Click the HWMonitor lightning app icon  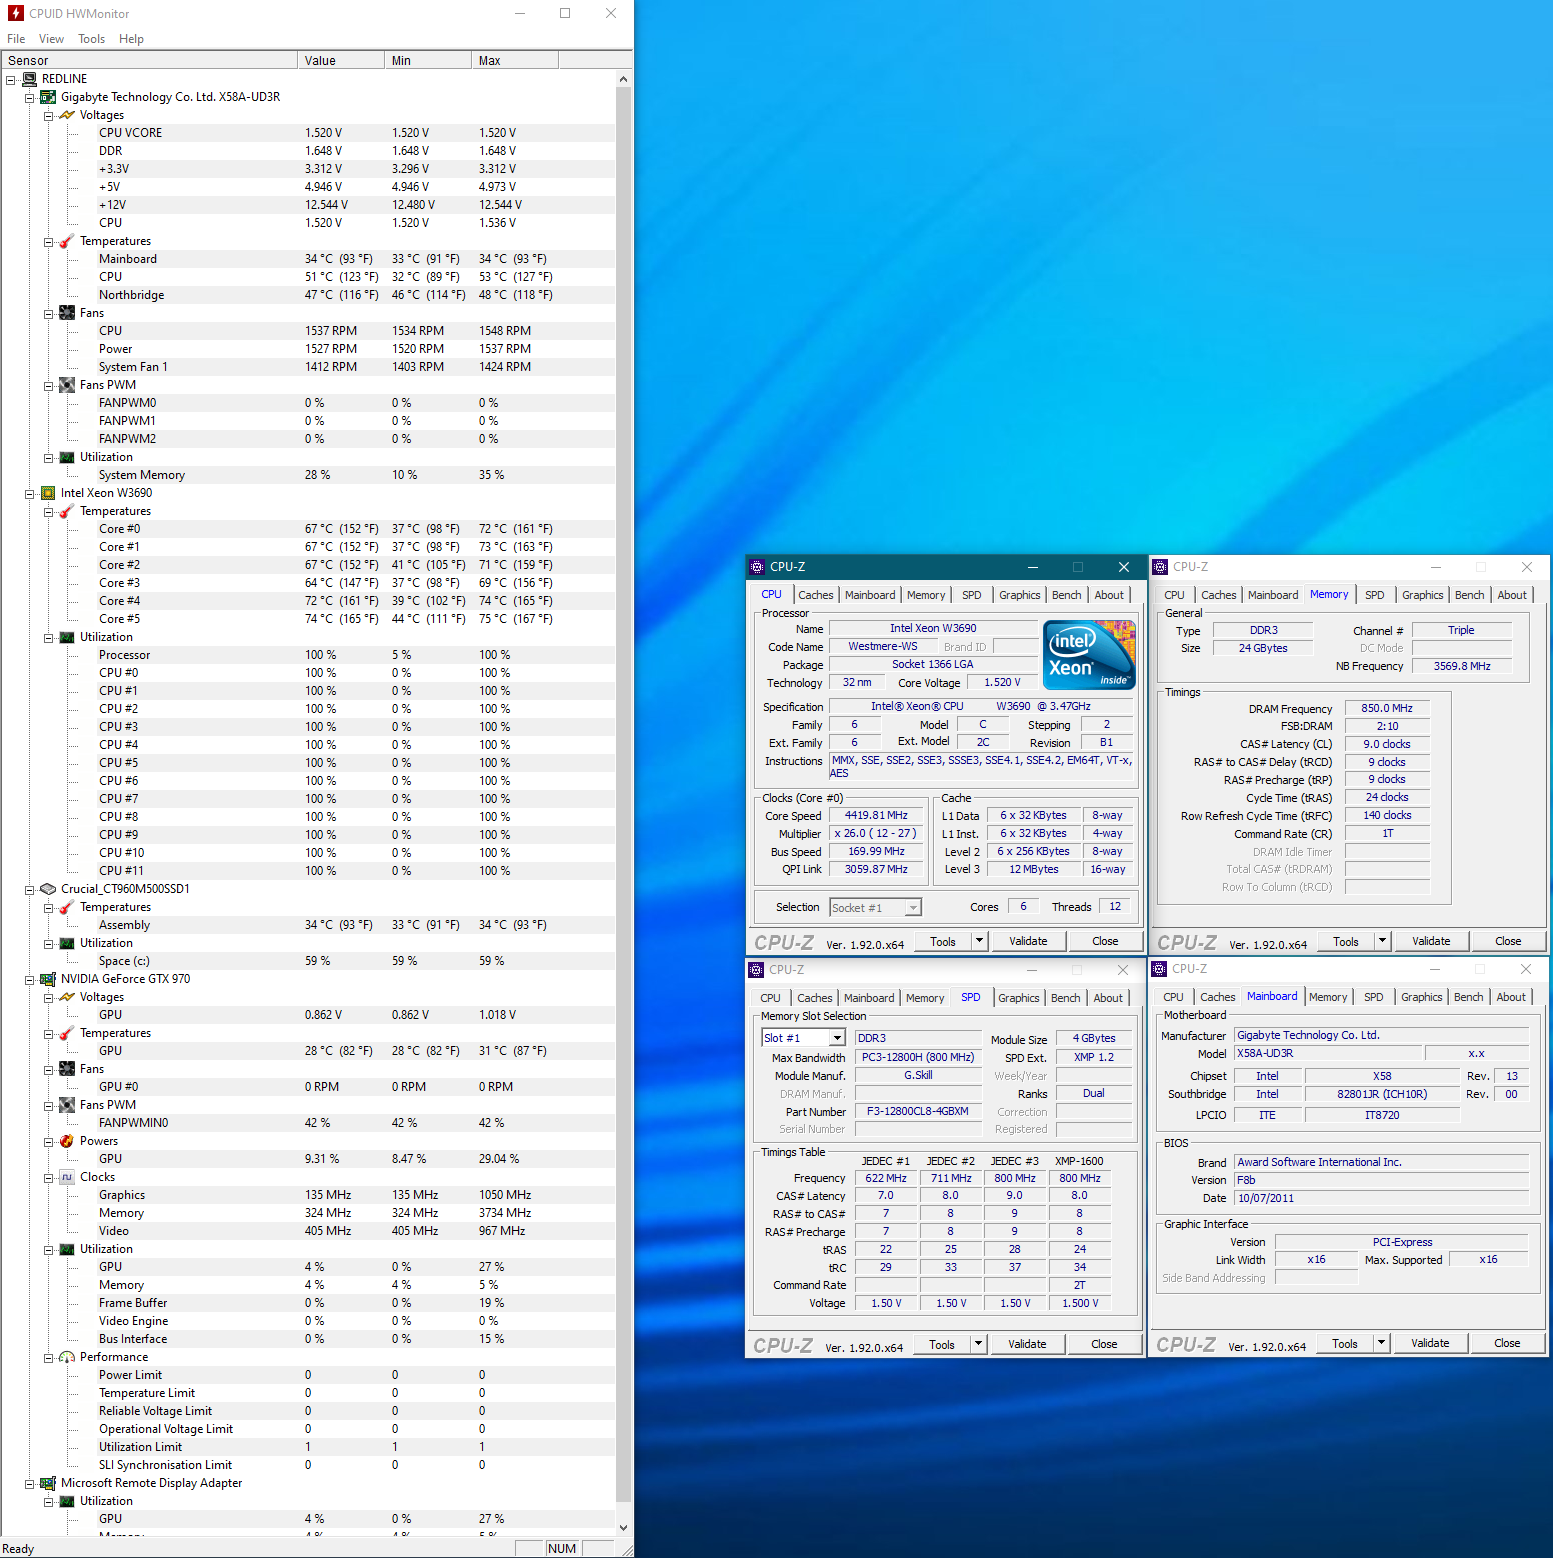click(x=15, y=13)
